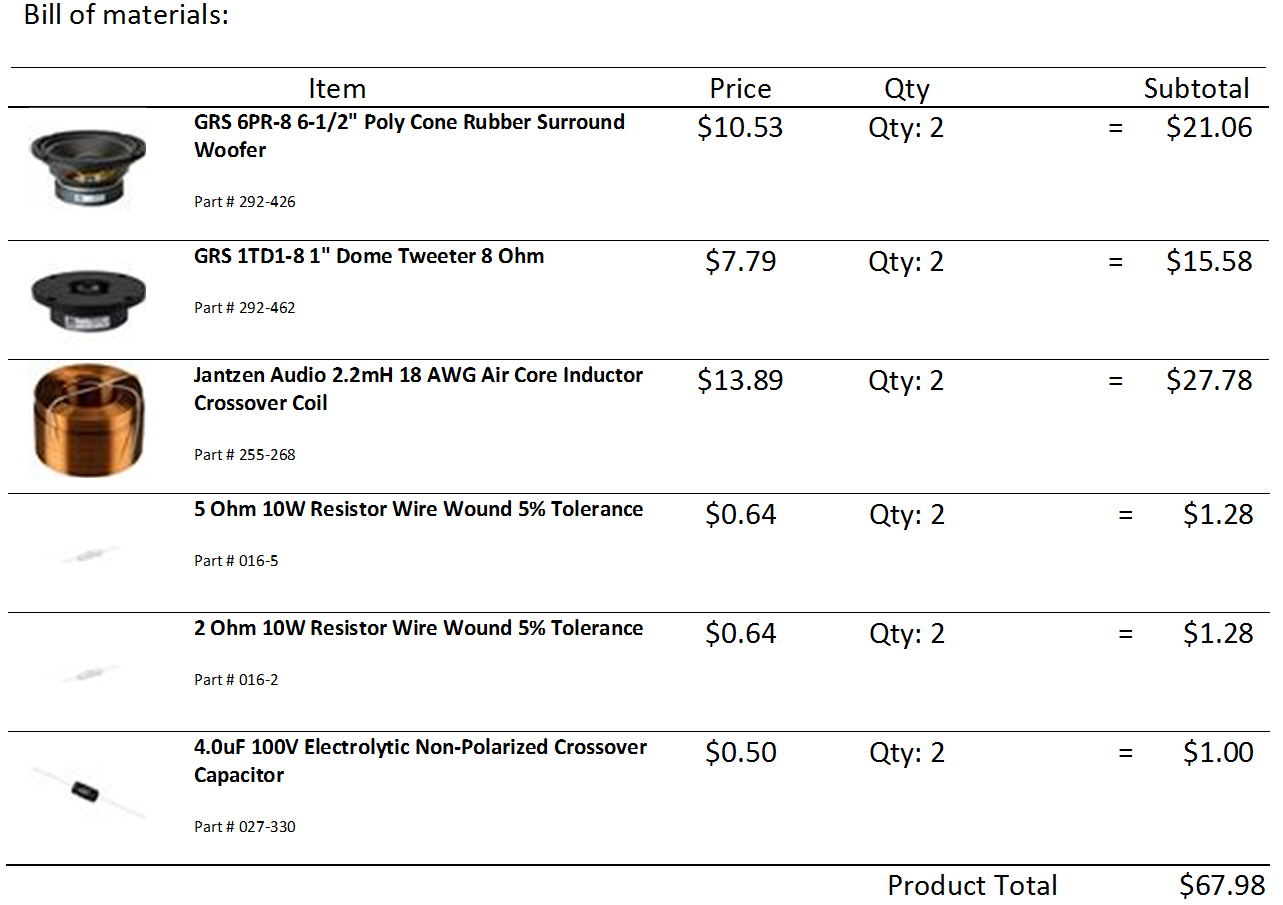Click the Item column header
1283x905 pixels.
(337, 89)
